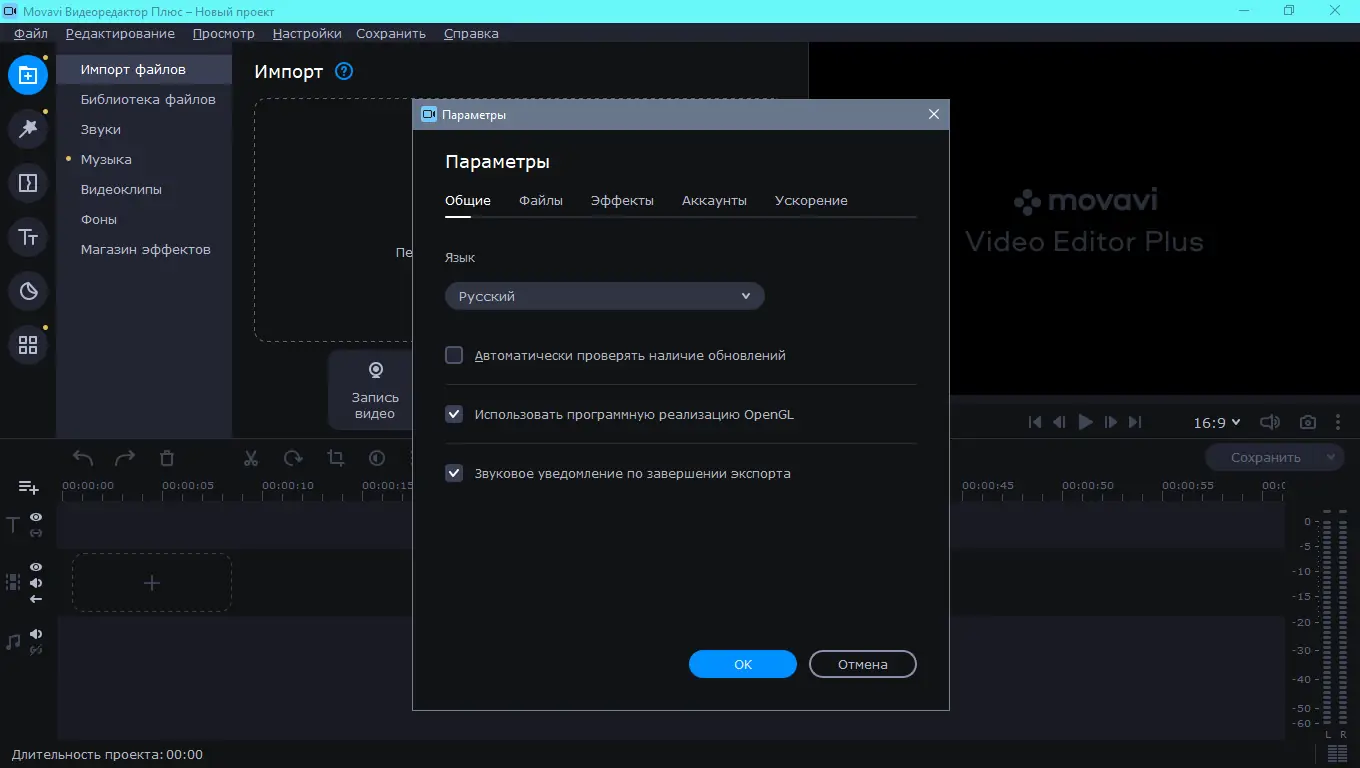Open the titles panel icon

coord(28,237)
